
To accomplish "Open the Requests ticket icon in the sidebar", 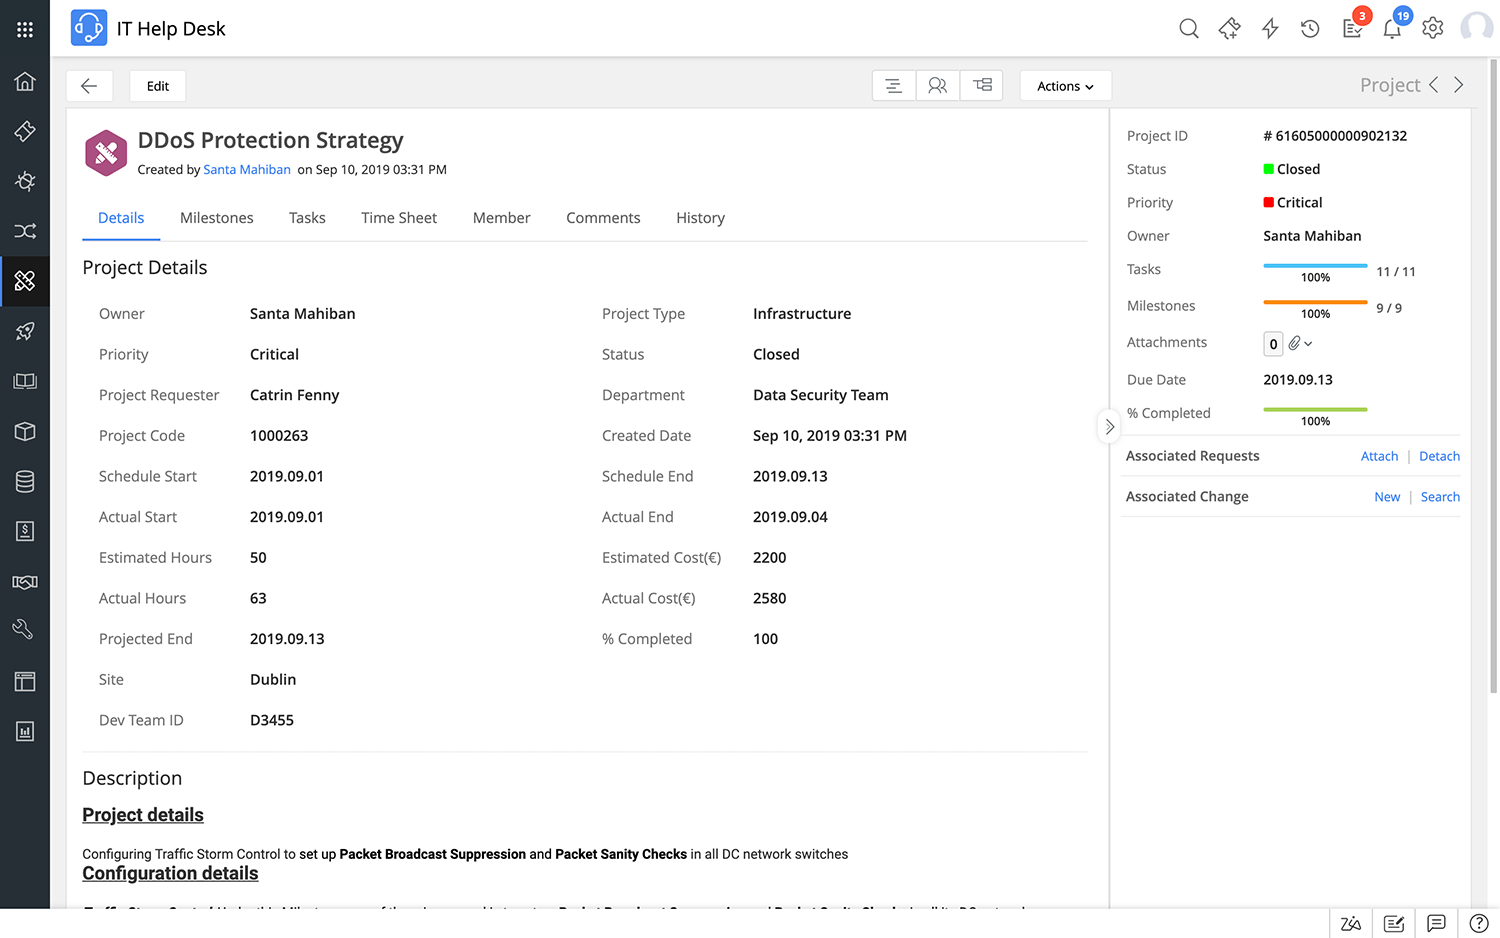I will tap(25, 131).
